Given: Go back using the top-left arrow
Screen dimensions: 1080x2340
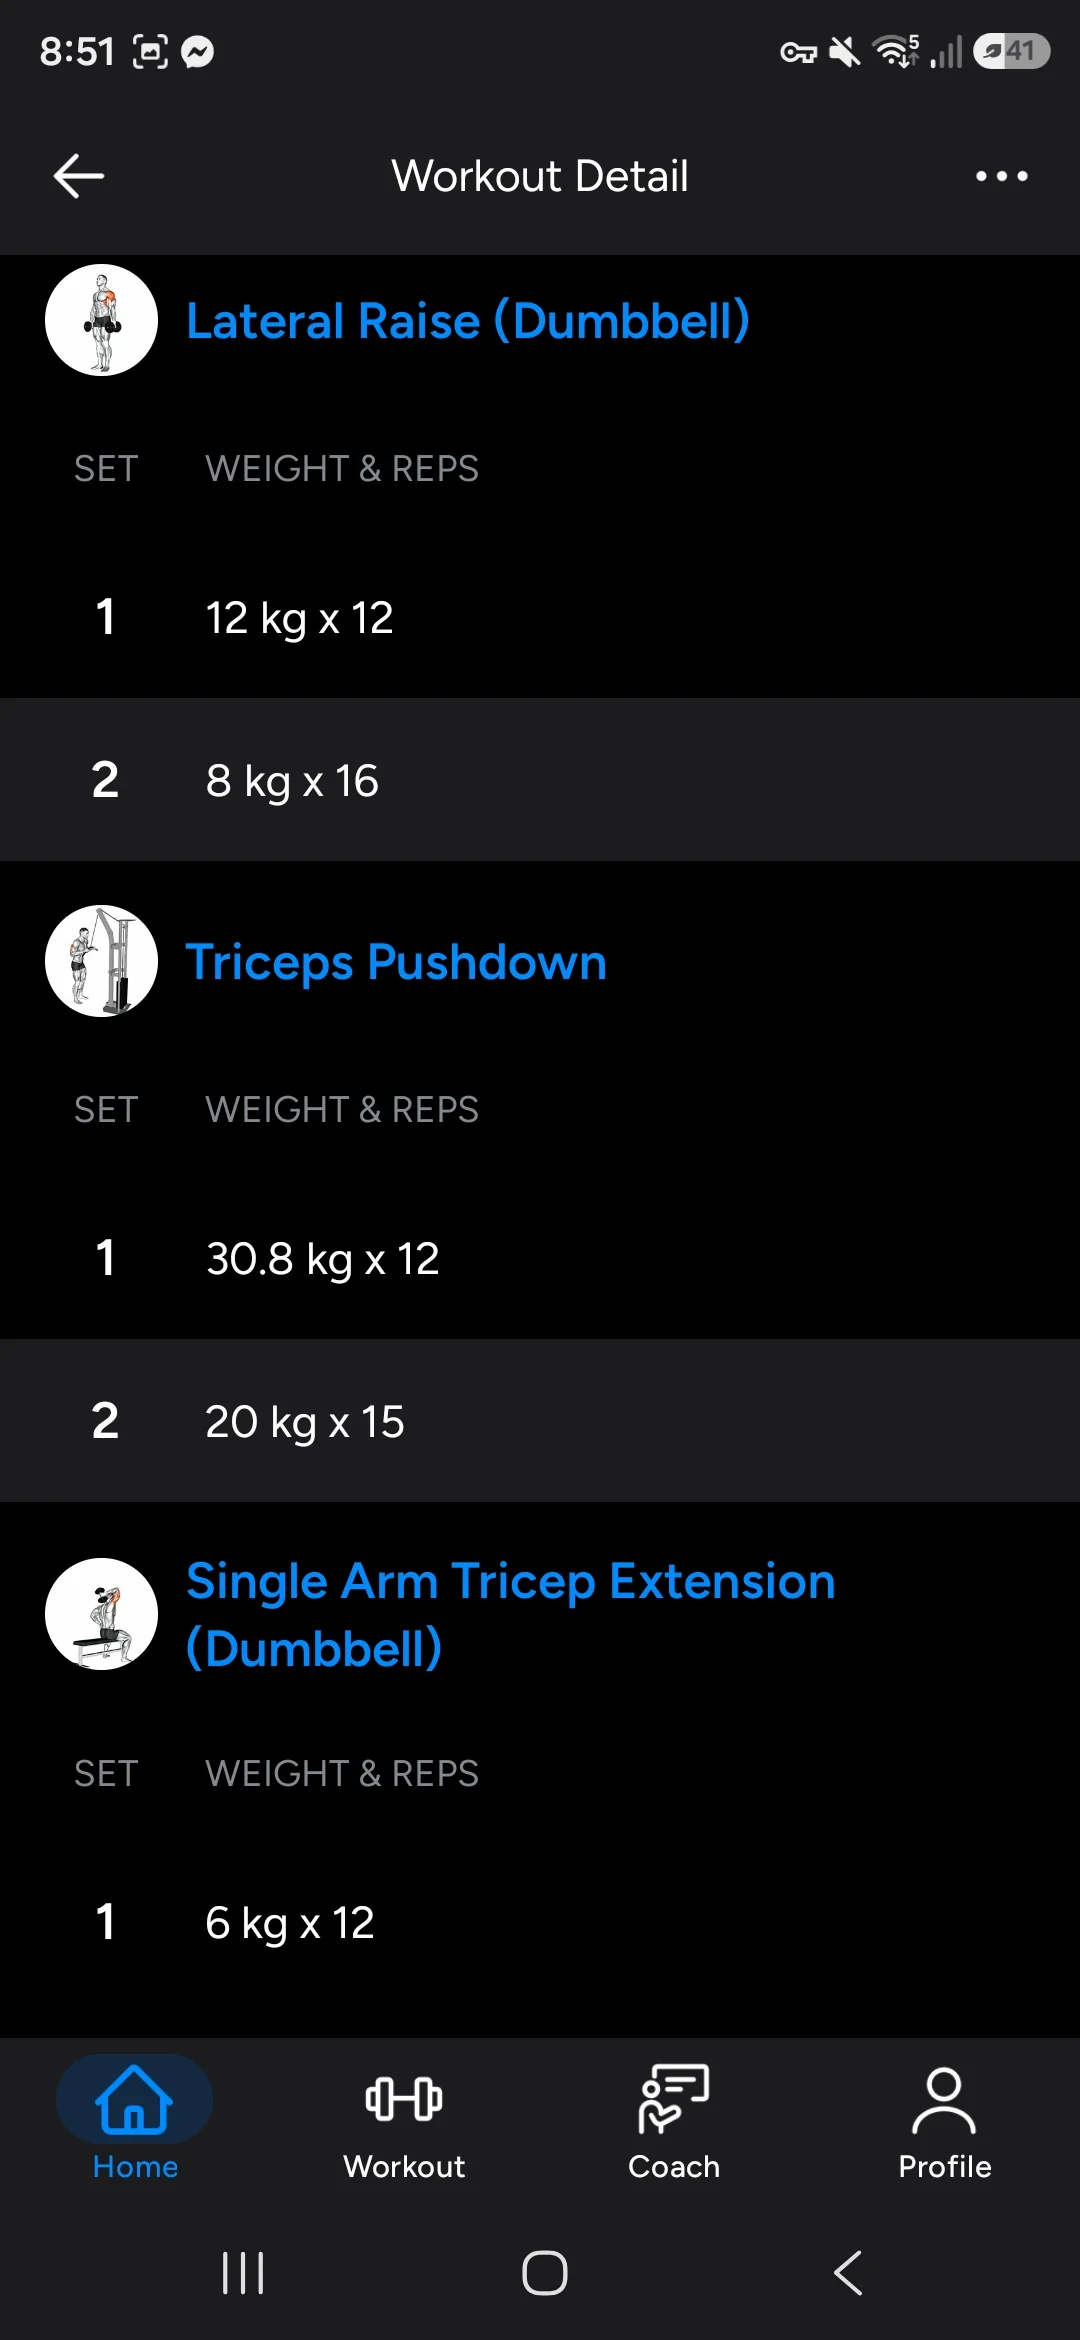Looking at the screenshot, I should (x=79, y=176).
